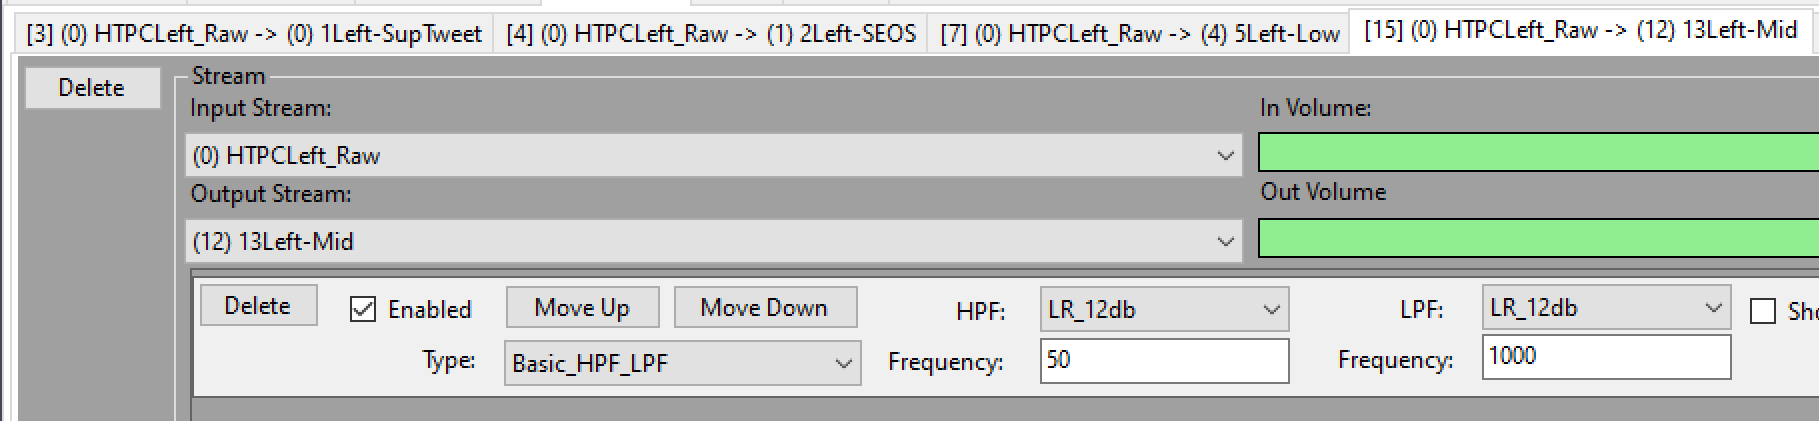The width and height of the screenshot is (1819, 421).
Task: Click the Move Down button
Action: point(765,308)
